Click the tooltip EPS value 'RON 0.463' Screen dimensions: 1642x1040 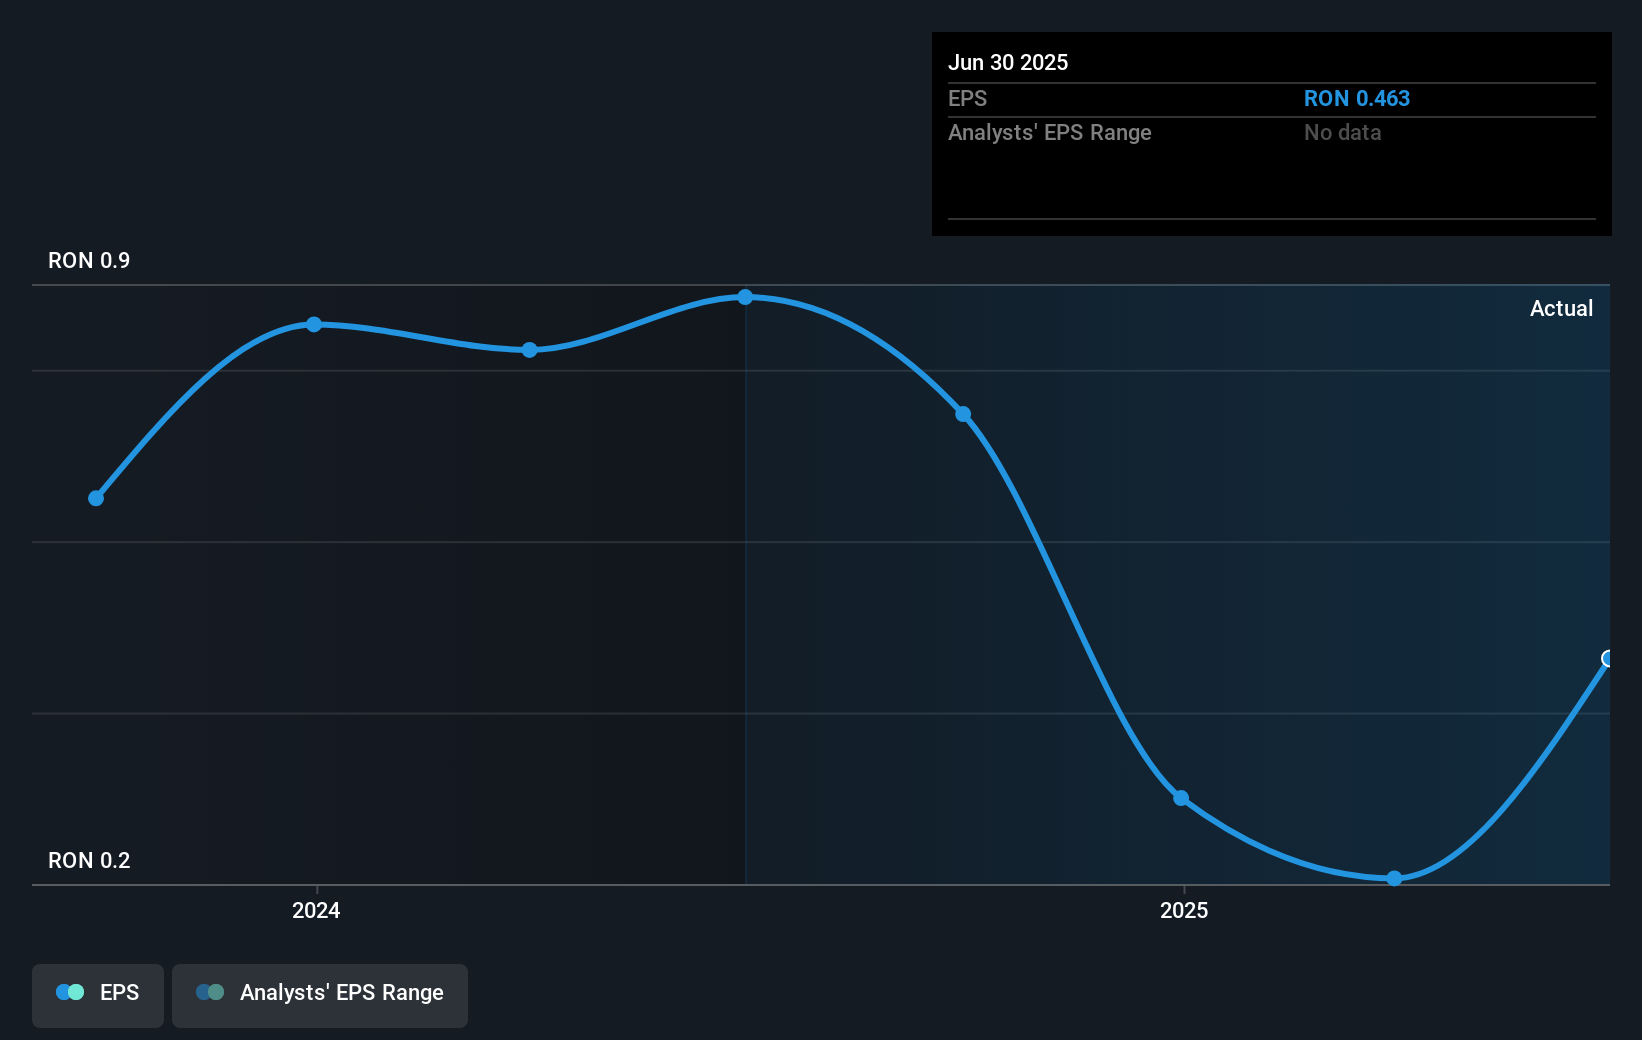pyautogui.click(x=1357, y=98)
